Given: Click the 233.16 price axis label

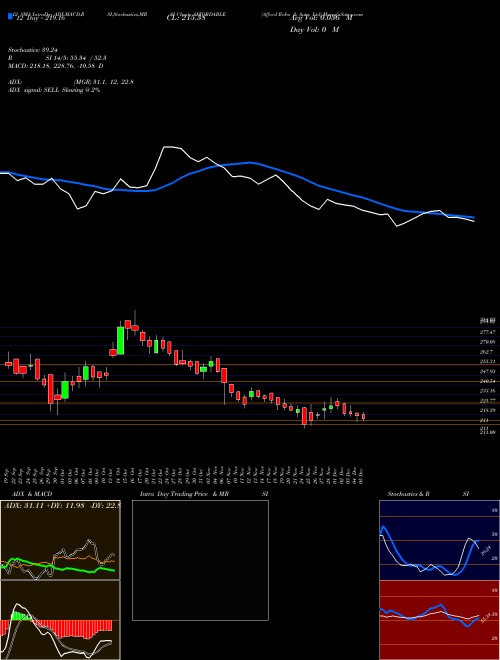Looking at the screenshot, I should click(x=487, y=391).
